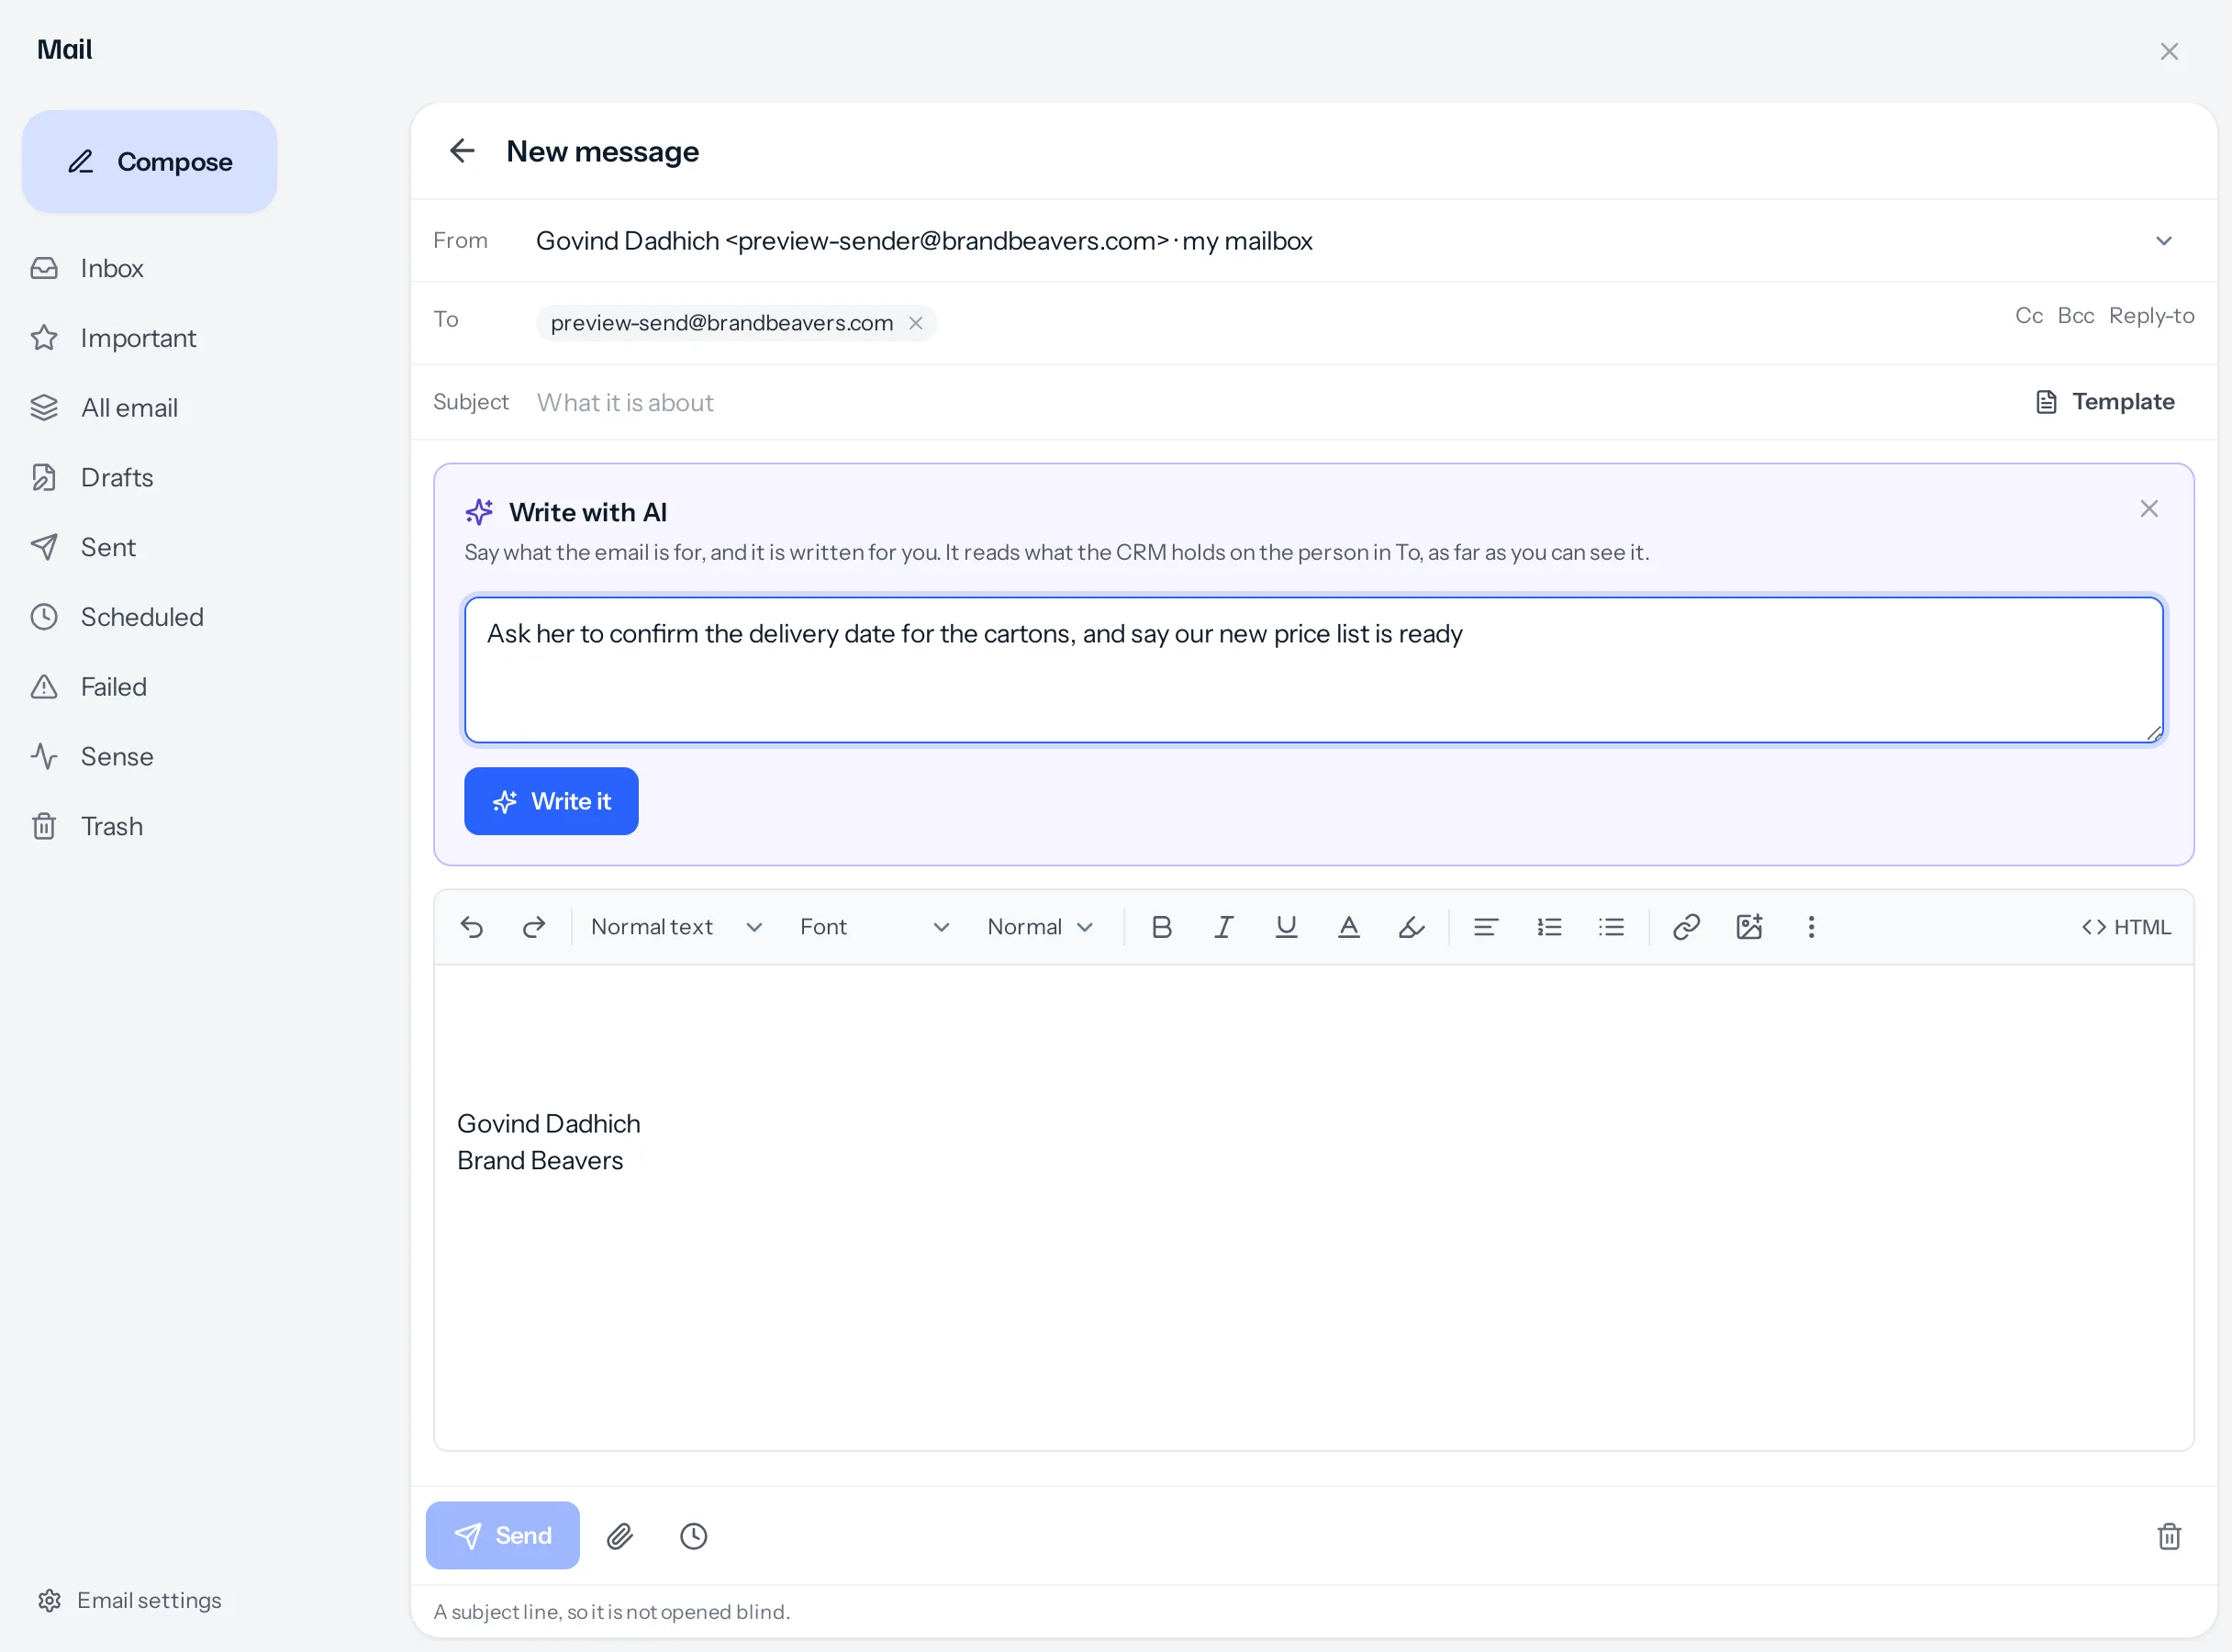Viewport: 2232px width, 1652px height.
Task: Attach a file with the paperclip icon
Action: tap(620, 1536)
